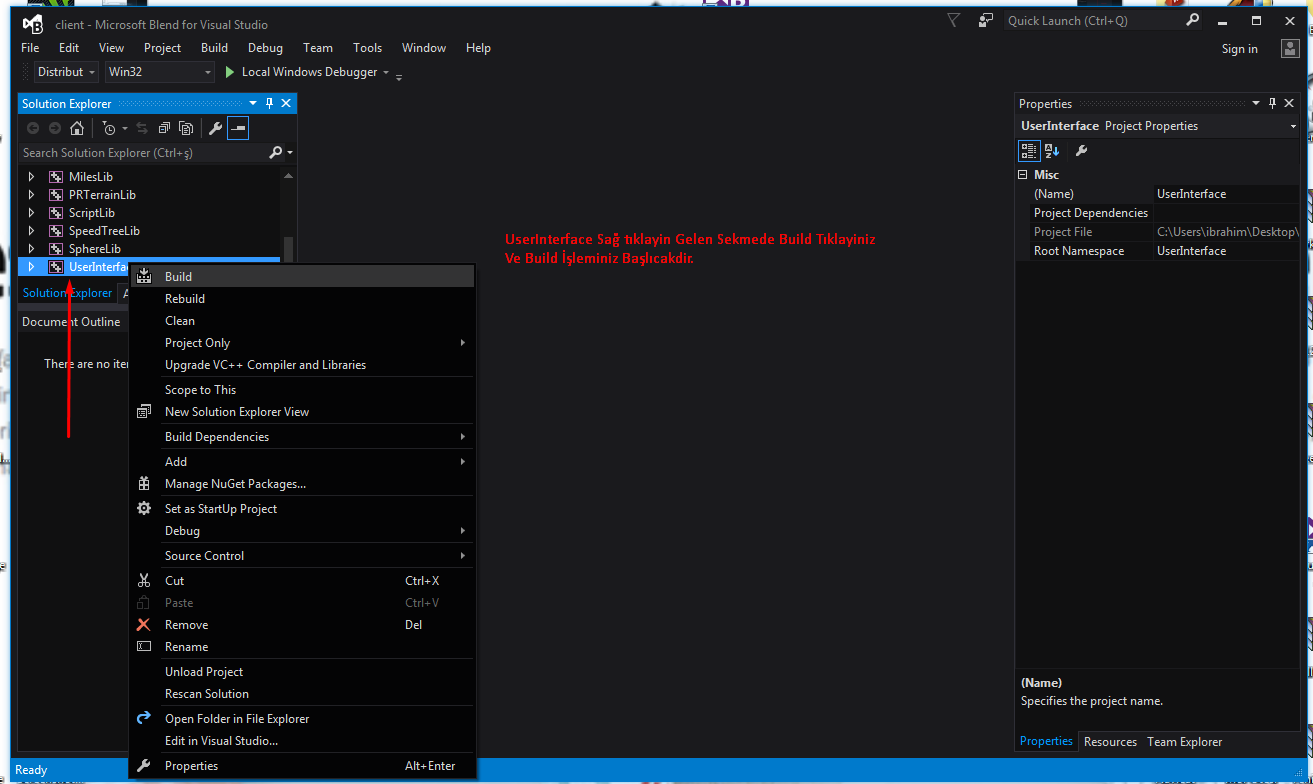Open the Win32 platform dropdown
Screen dimensions: 1313x784
pyautogui.click(x=160, y=72)
